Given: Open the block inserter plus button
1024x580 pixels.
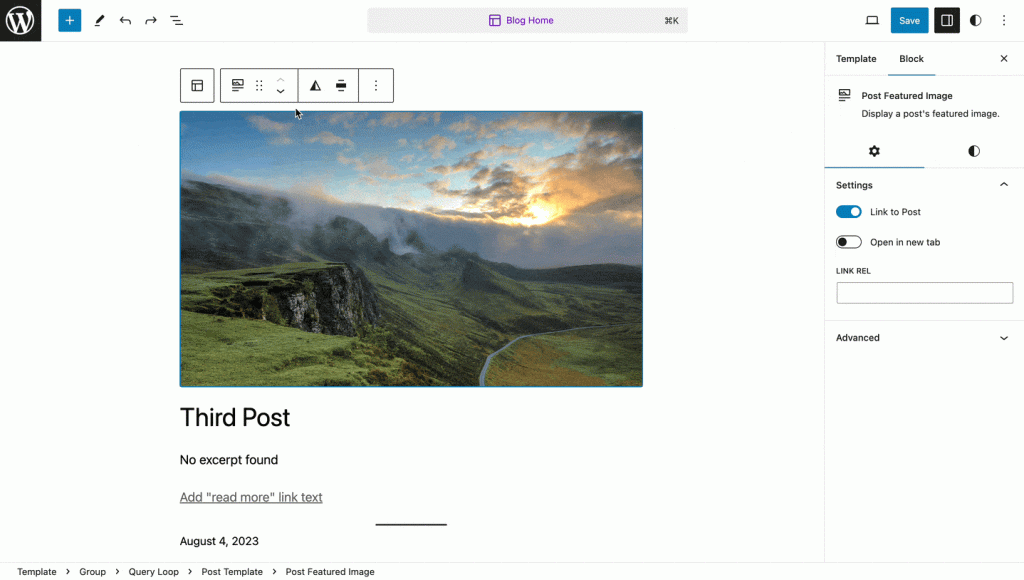Looking at the screenshot, I should coord(69,20).
